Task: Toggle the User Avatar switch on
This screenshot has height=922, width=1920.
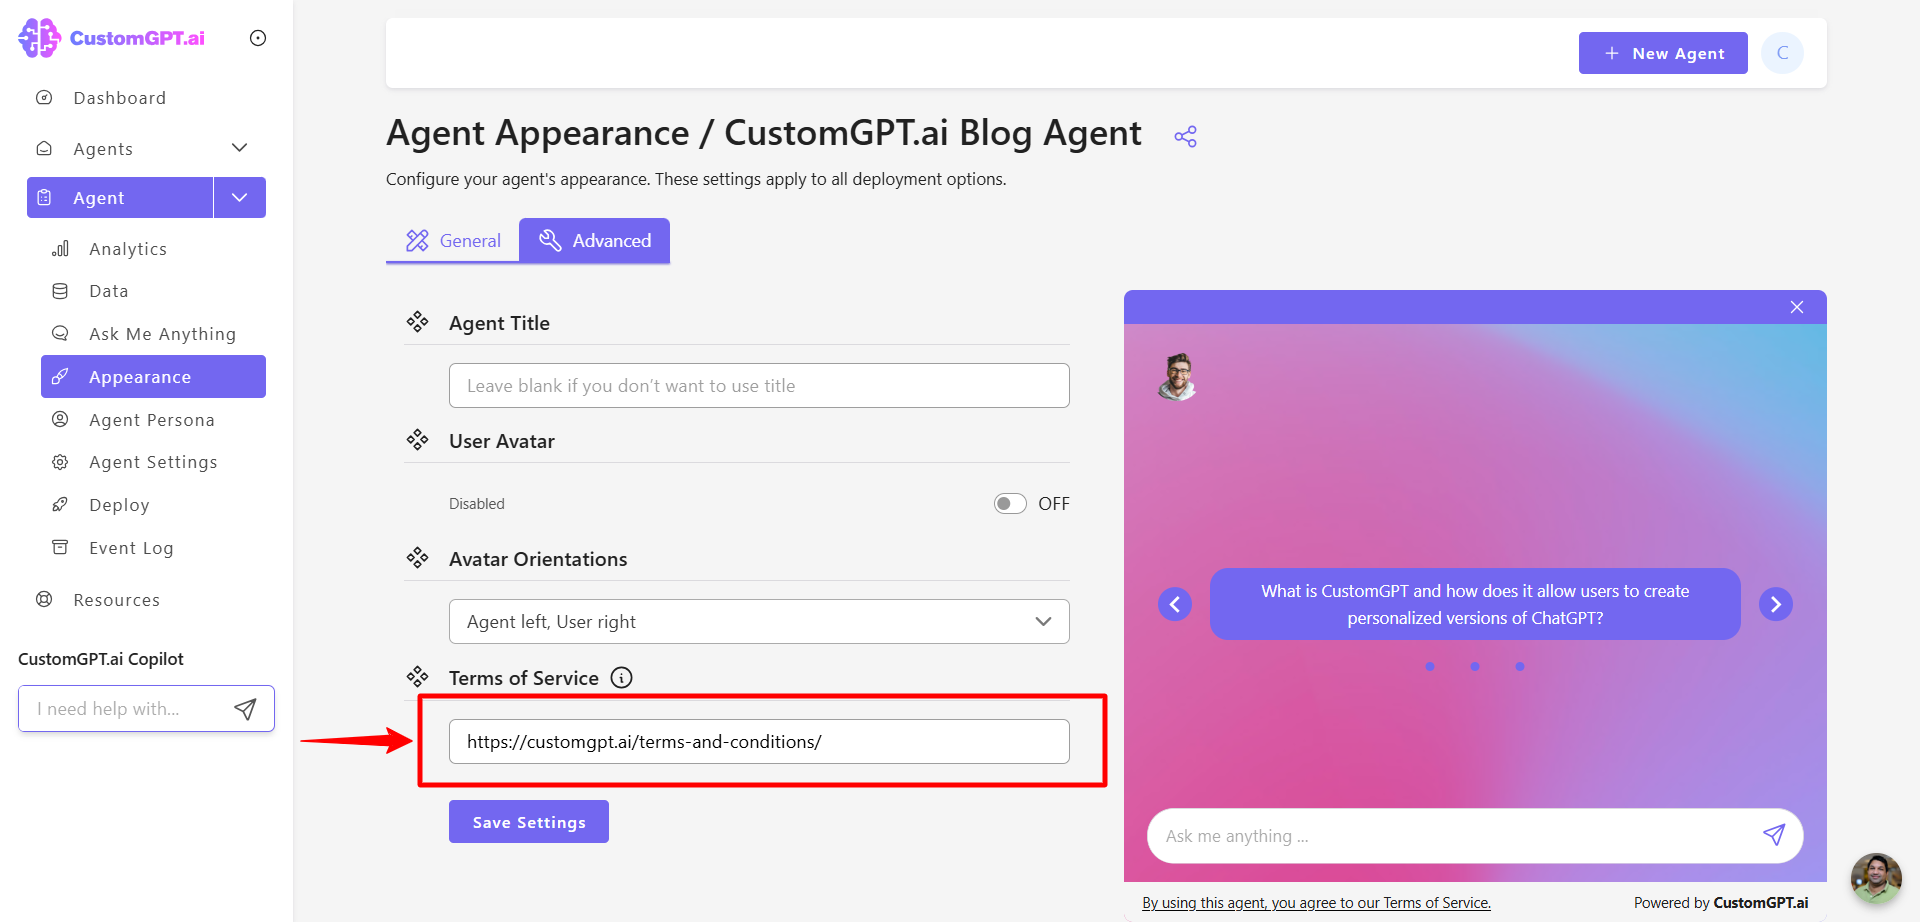Action: click(1010, 503)
